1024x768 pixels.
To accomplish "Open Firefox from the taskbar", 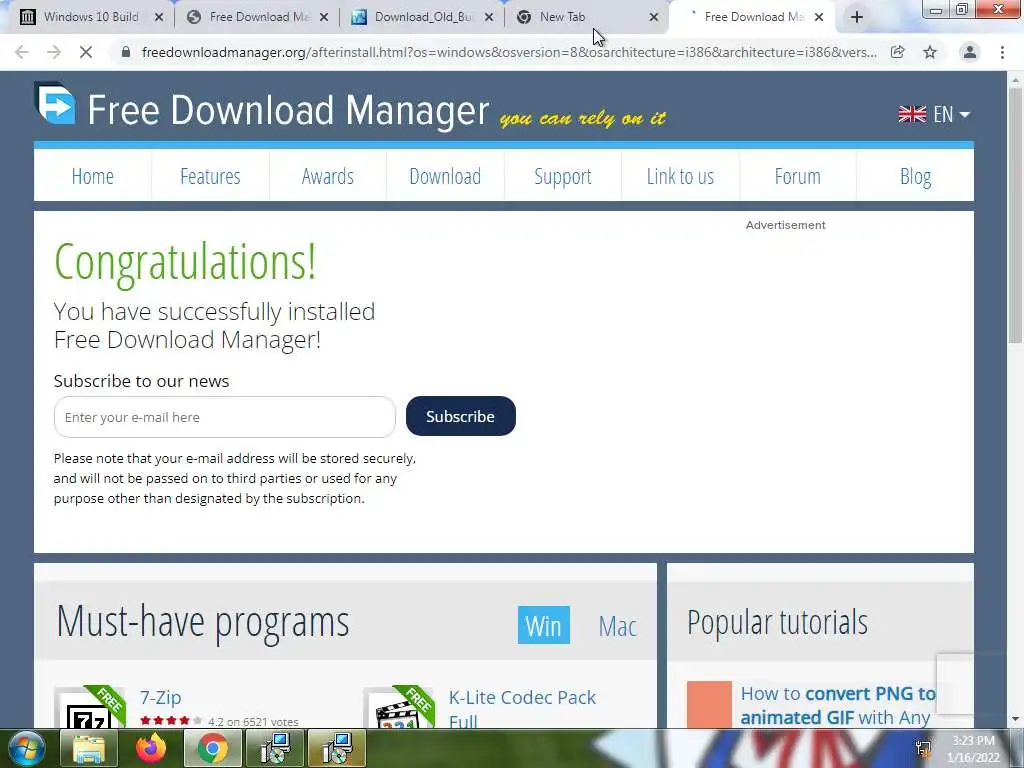I will [151, 748].
